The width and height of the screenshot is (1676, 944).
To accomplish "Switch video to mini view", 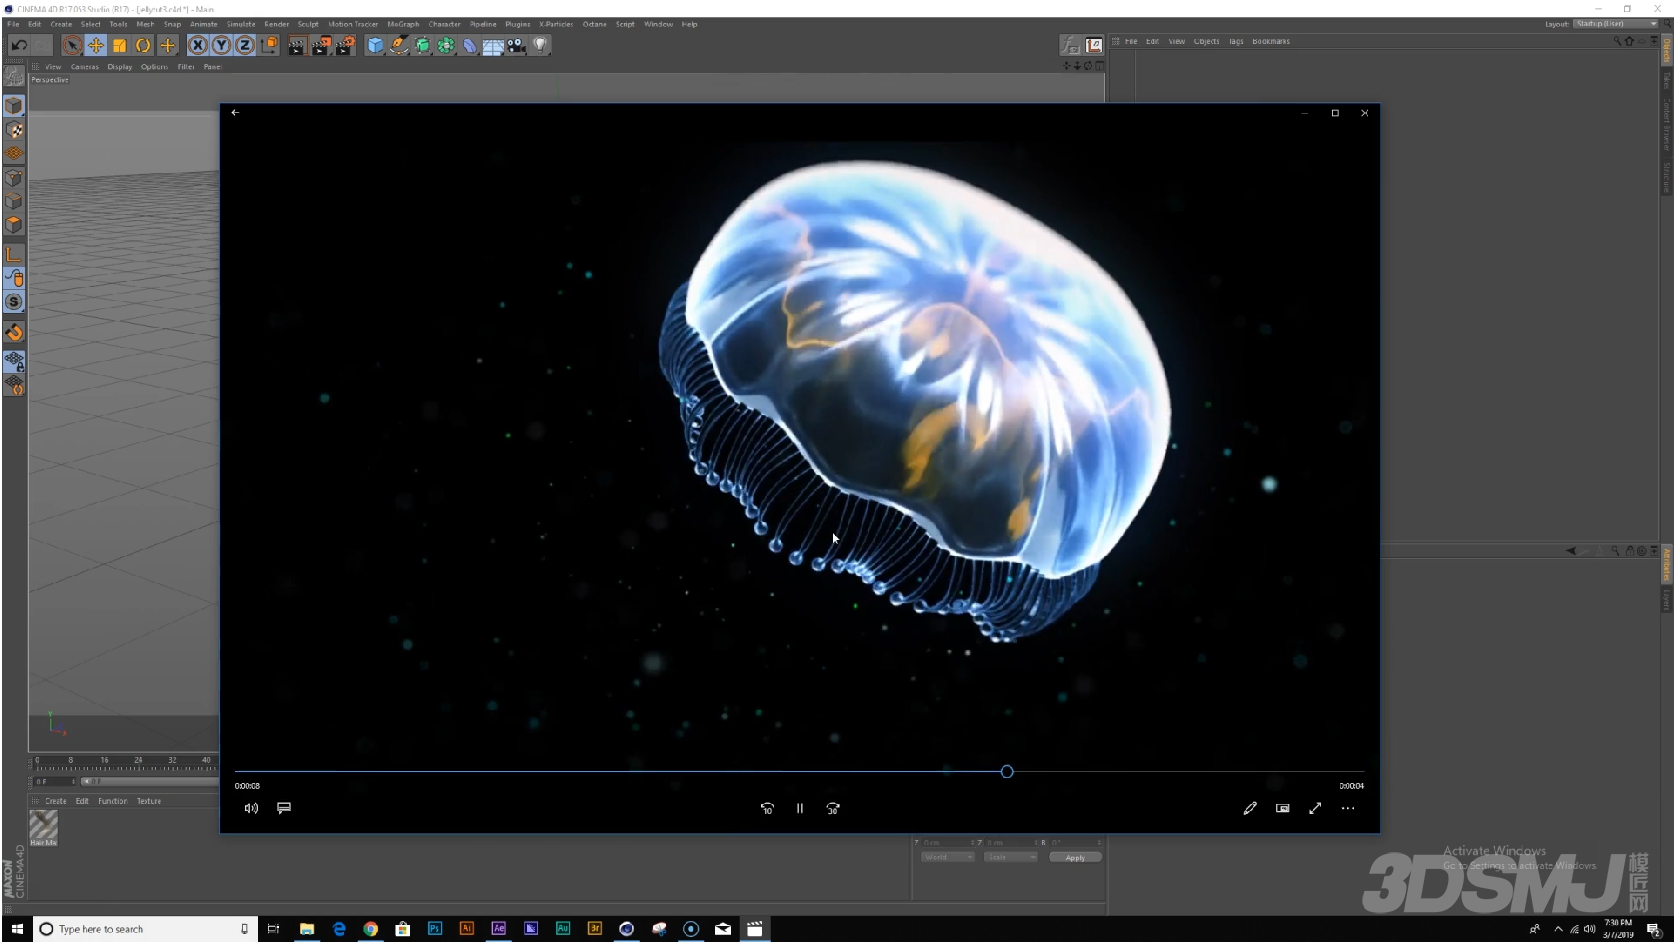I will 1283,808.
